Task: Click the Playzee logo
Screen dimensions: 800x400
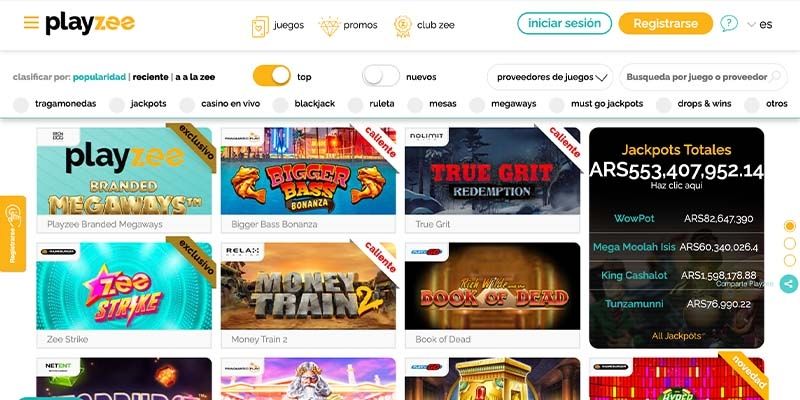Action: point(90,23)
